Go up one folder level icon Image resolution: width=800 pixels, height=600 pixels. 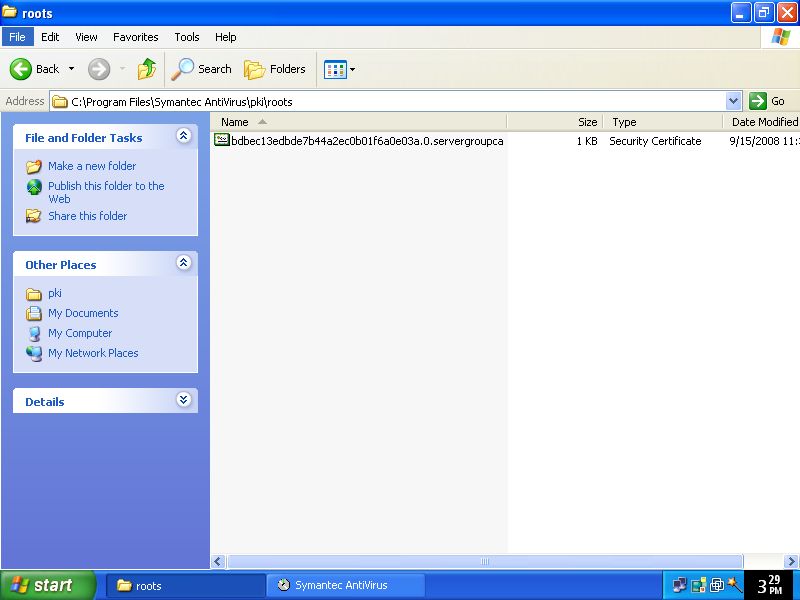click(147, 69)
